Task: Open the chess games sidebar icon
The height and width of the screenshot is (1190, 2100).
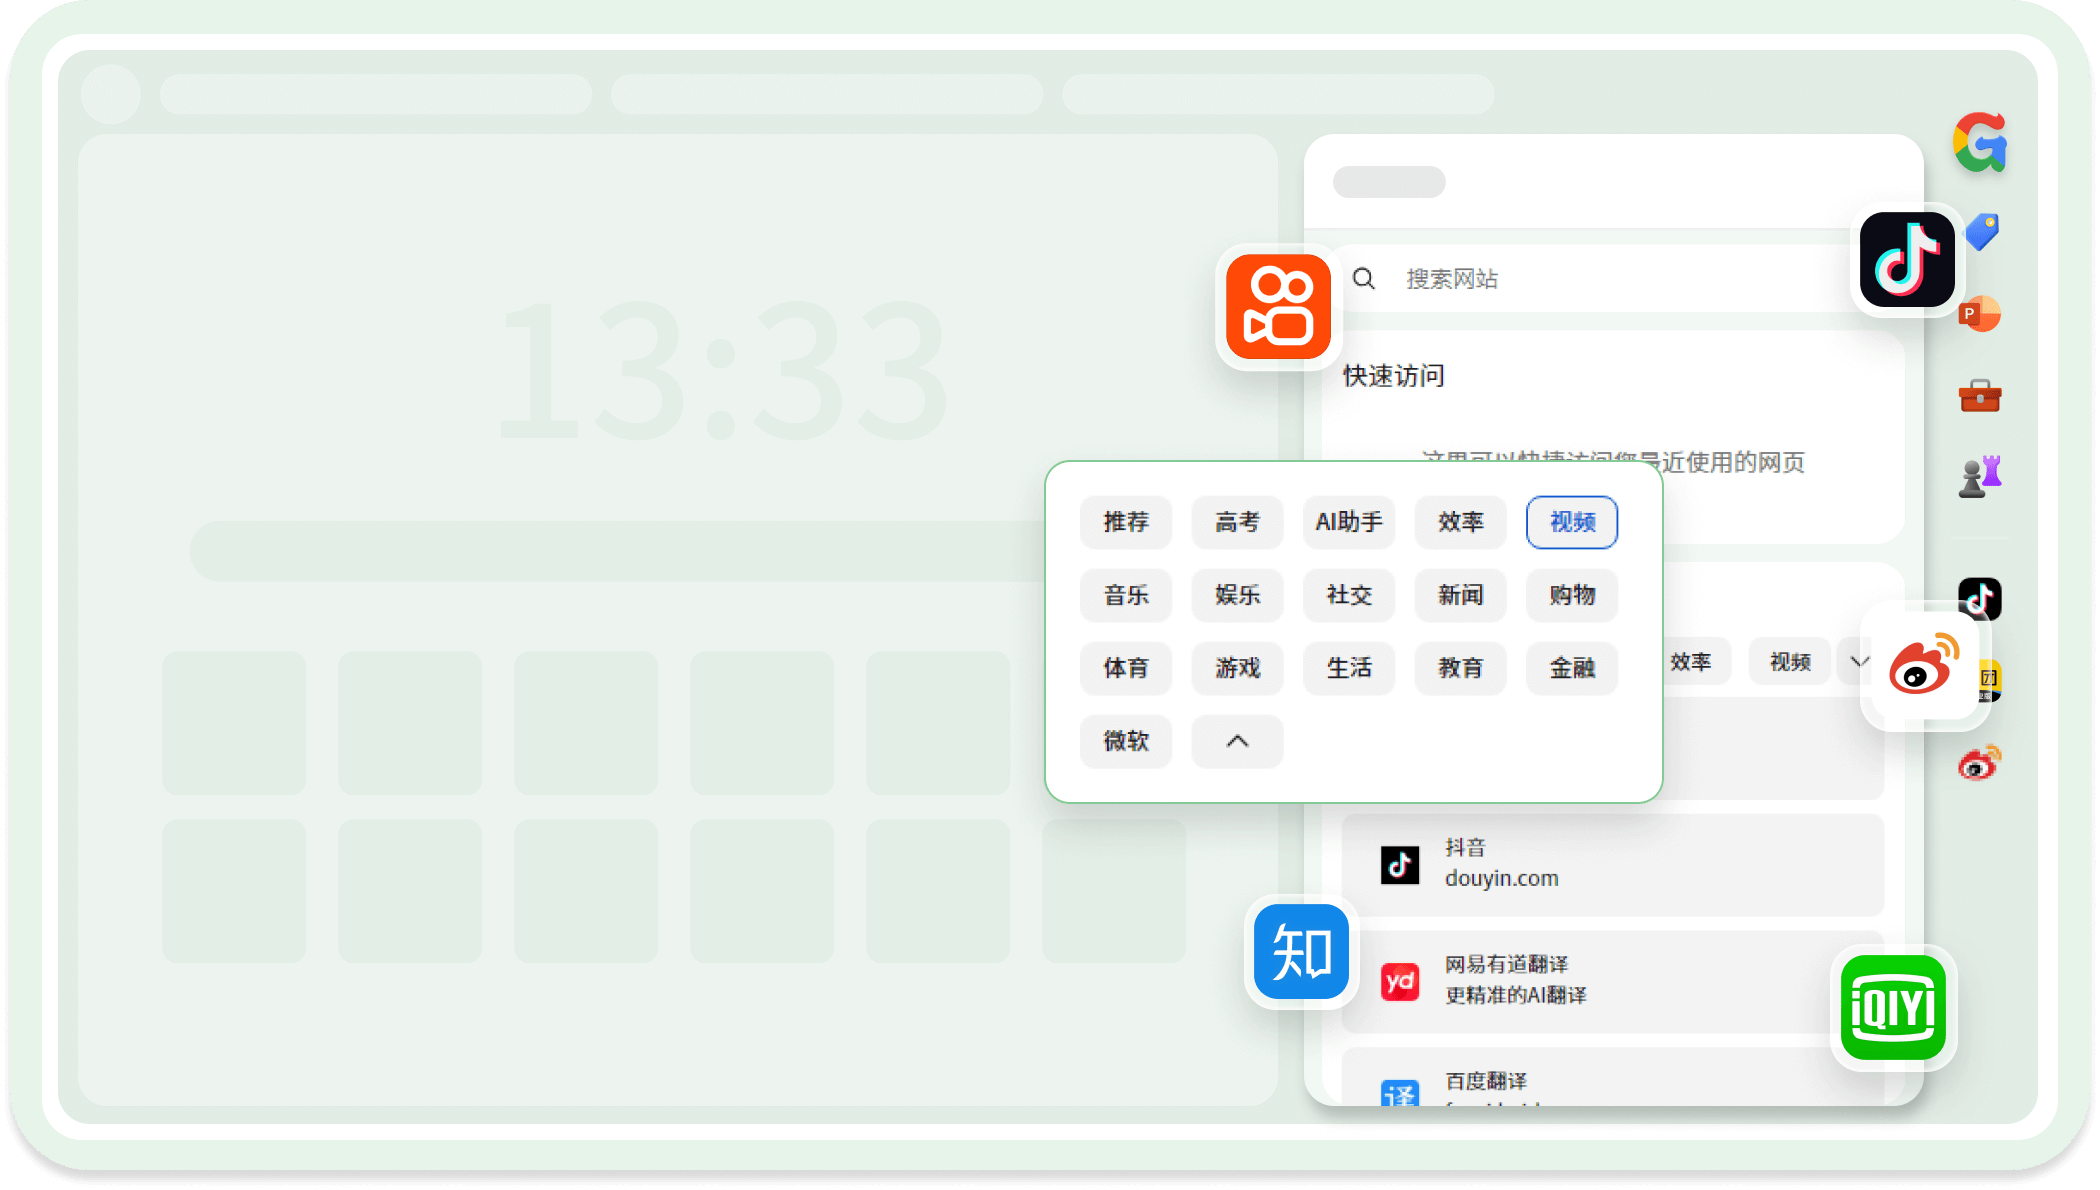Action: tap(1980, 476)
